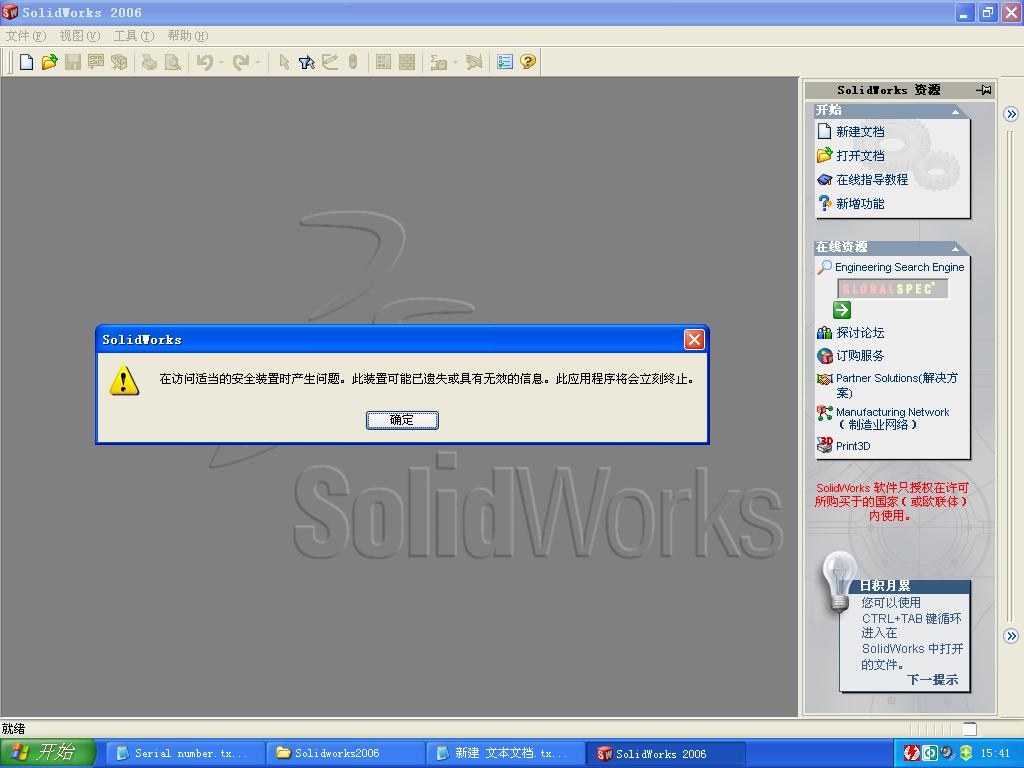Switch to Solidworks2006 folder taskbar item
This screenshot has height=768, width=1024.
click(x=345, y=754)
